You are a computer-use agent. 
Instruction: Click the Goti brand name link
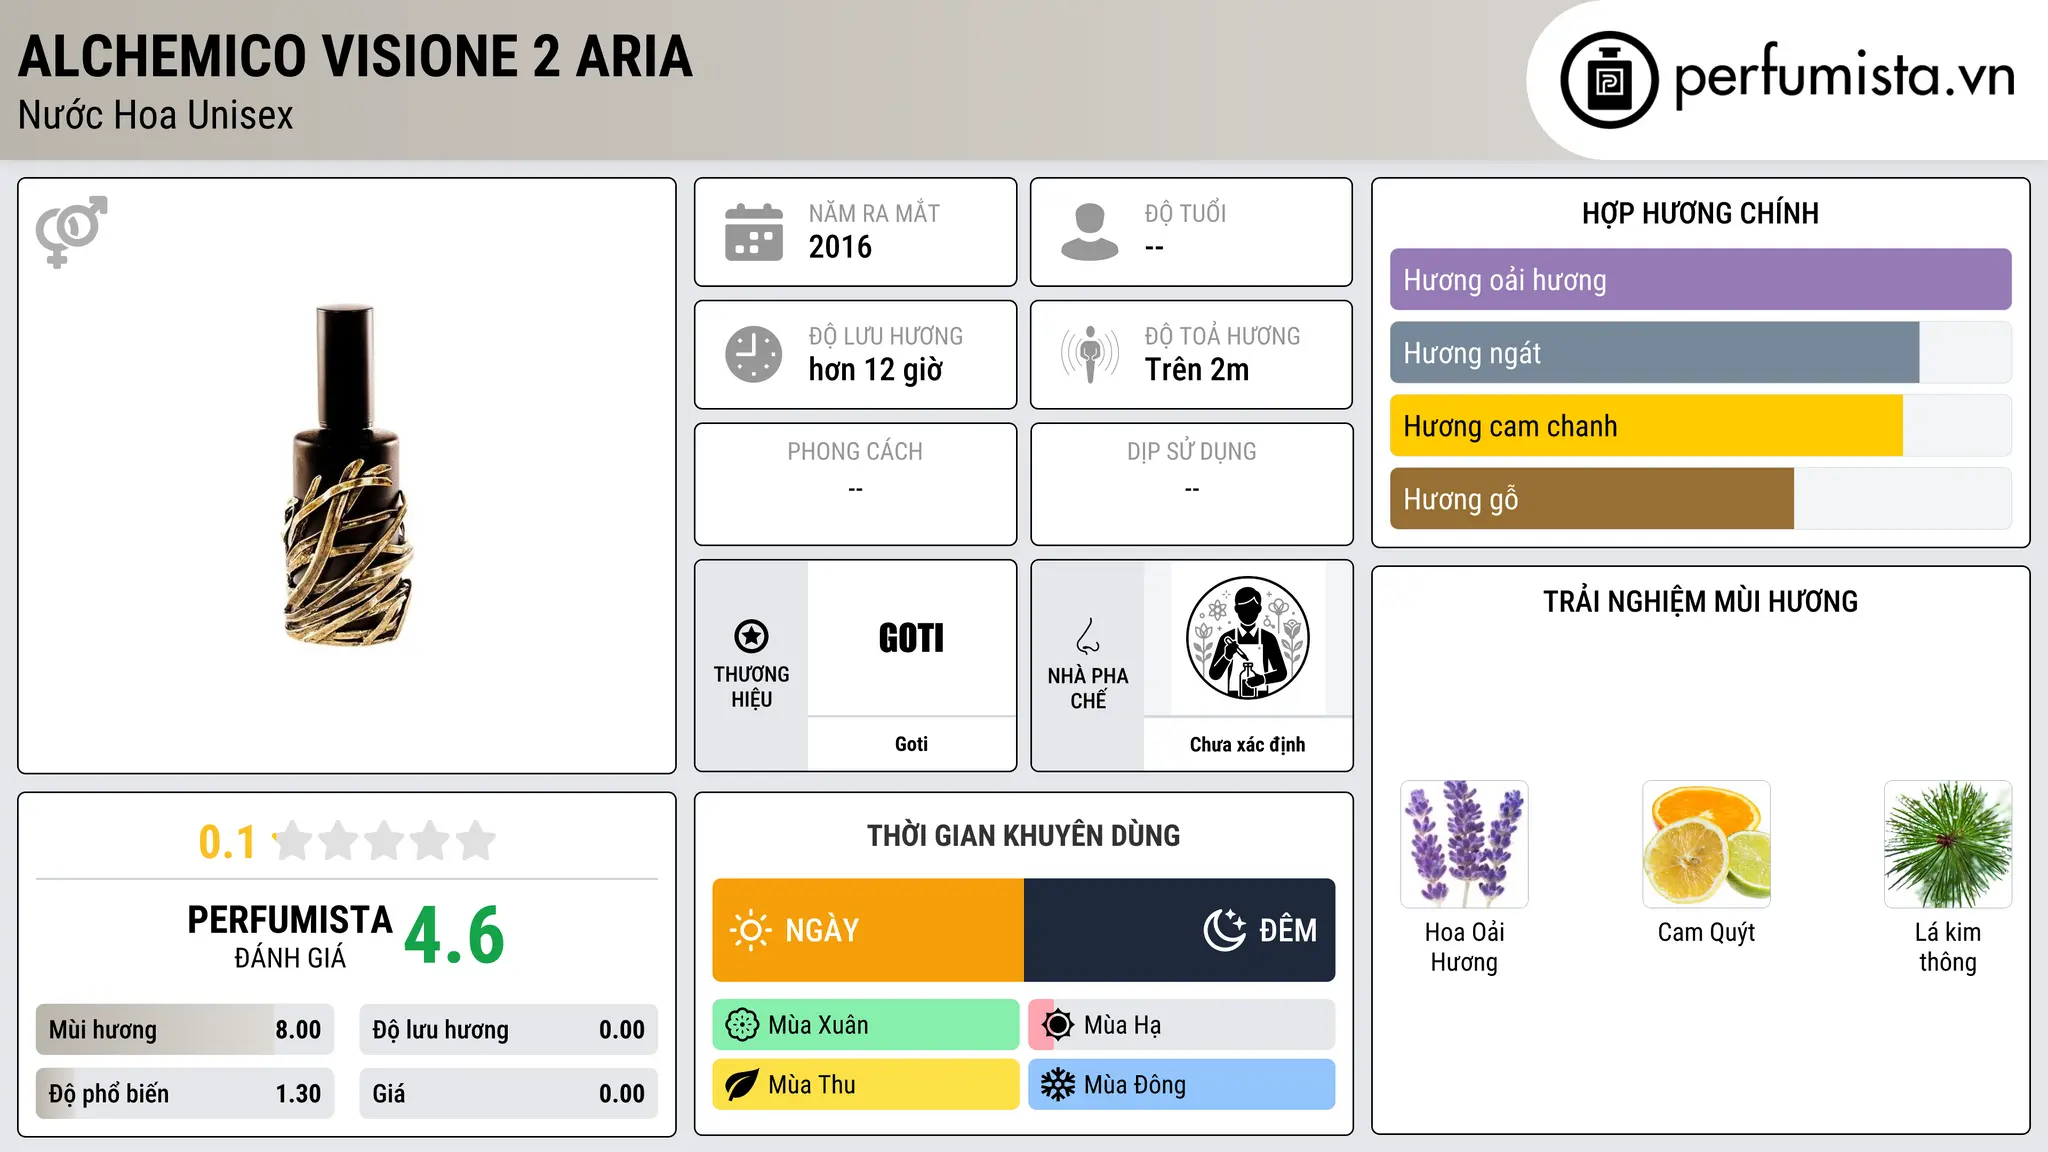coord(911,744)
